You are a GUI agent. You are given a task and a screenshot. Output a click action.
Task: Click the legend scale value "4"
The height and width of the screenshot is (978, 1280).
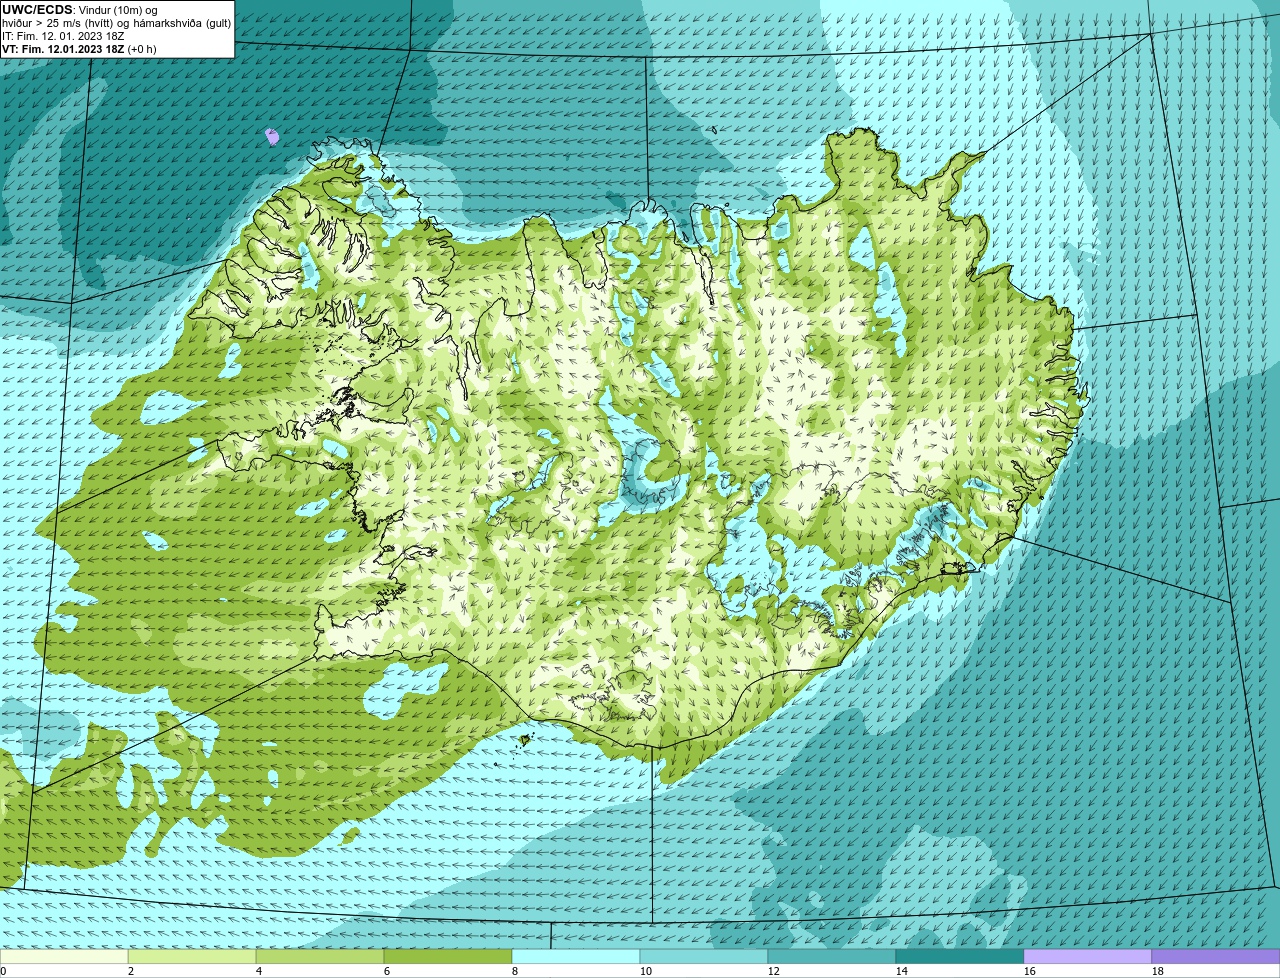[x=259, y=971]
